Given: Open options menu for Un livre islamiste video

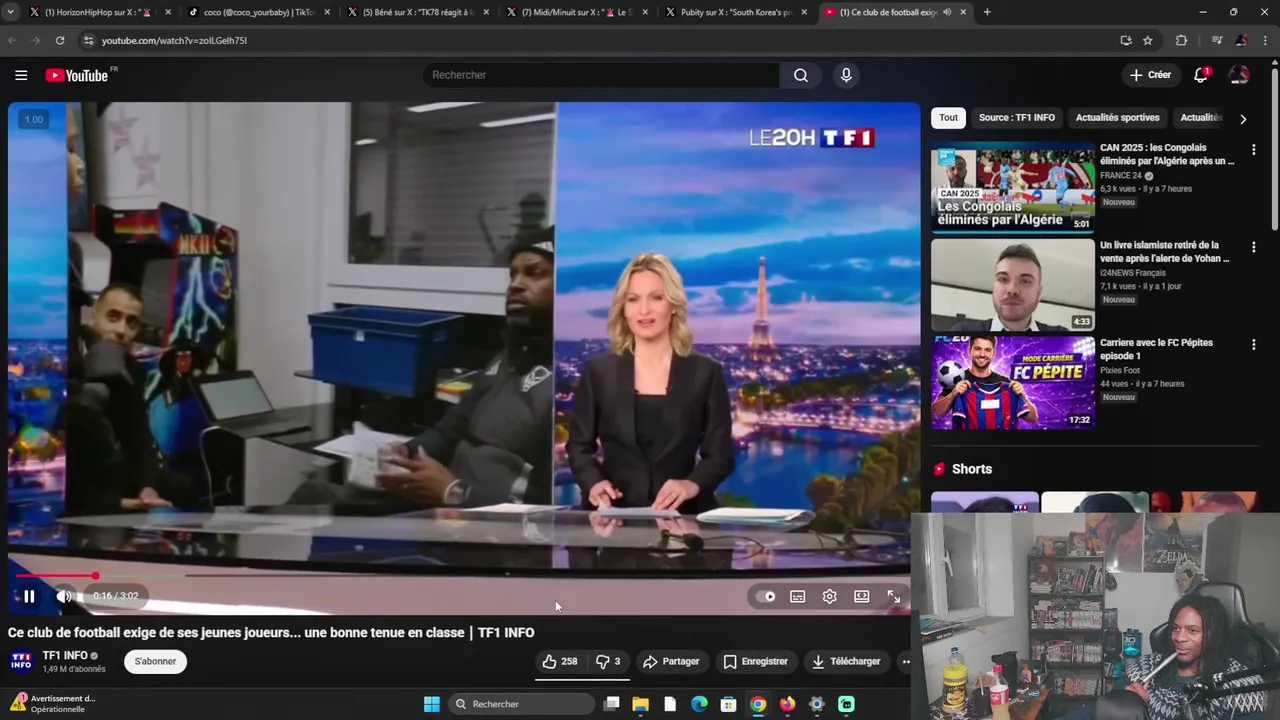Looking at the screenshot, I should pos(1253,247).
